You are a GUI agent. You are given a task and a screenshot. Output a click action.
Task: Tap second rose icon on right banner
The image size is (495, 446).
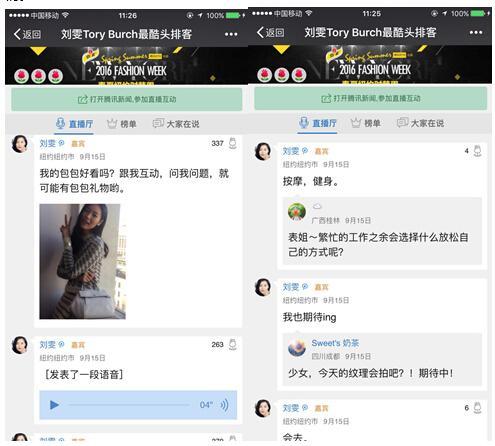point(282,75)
